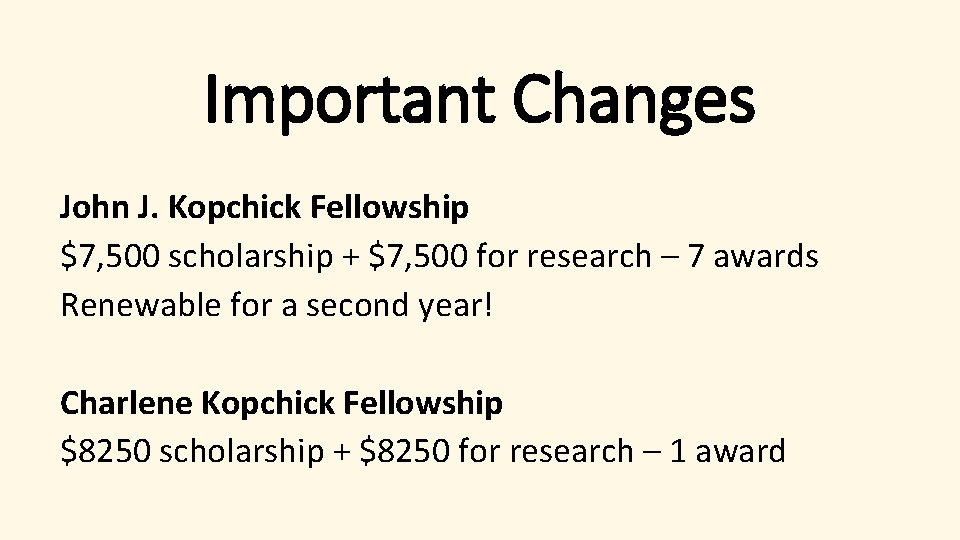
Task: Click the 1 award text
Action: click(727, 452)
